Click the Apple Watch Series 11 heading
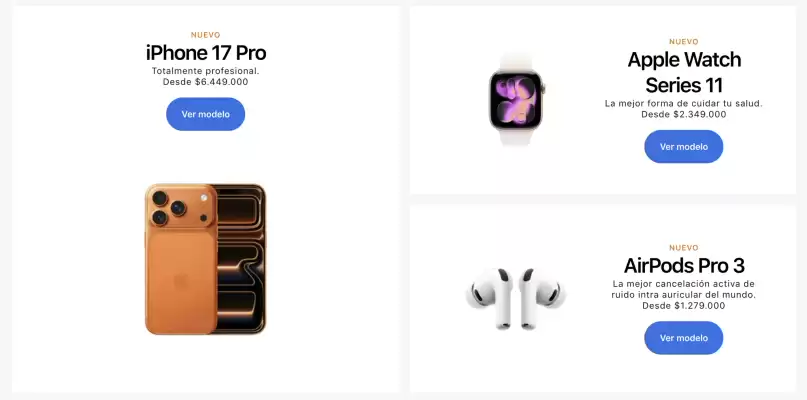 pos(684,72)
